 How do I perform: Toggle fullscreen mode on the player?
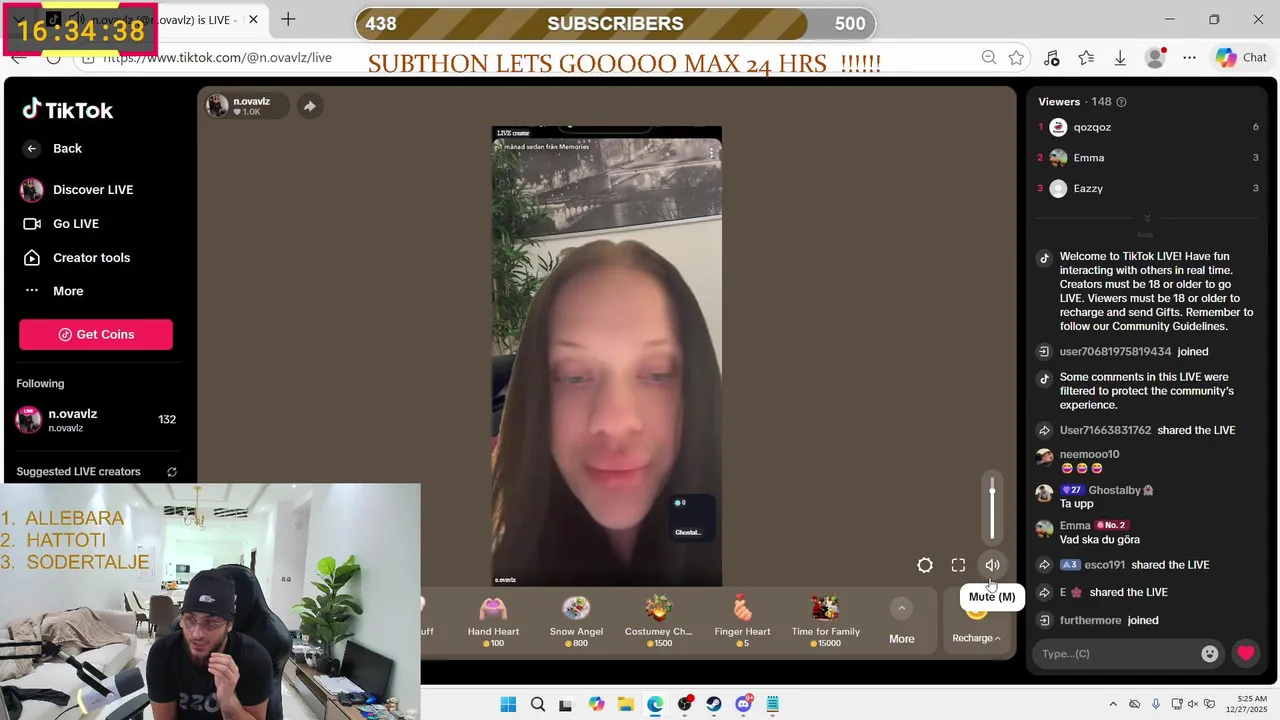(958, 565)
